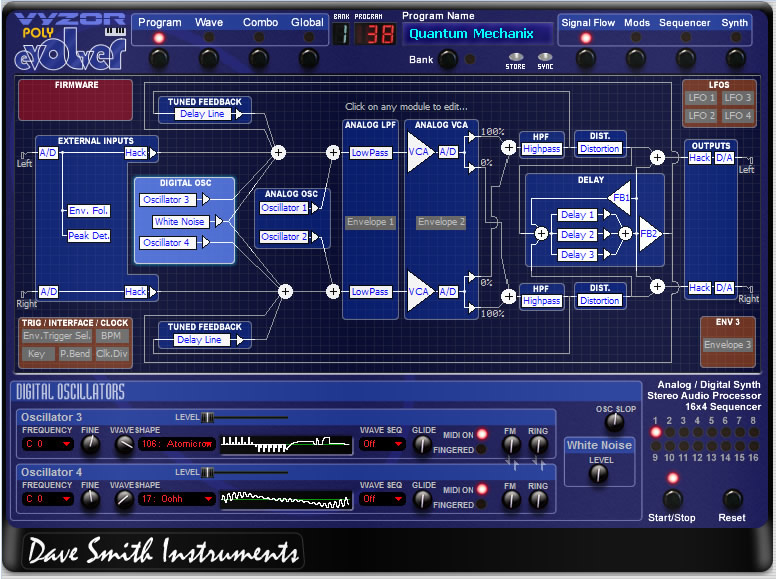Screen dimensions: 776x579
Task: Switch to the Mods view
Action: (636, 23)
